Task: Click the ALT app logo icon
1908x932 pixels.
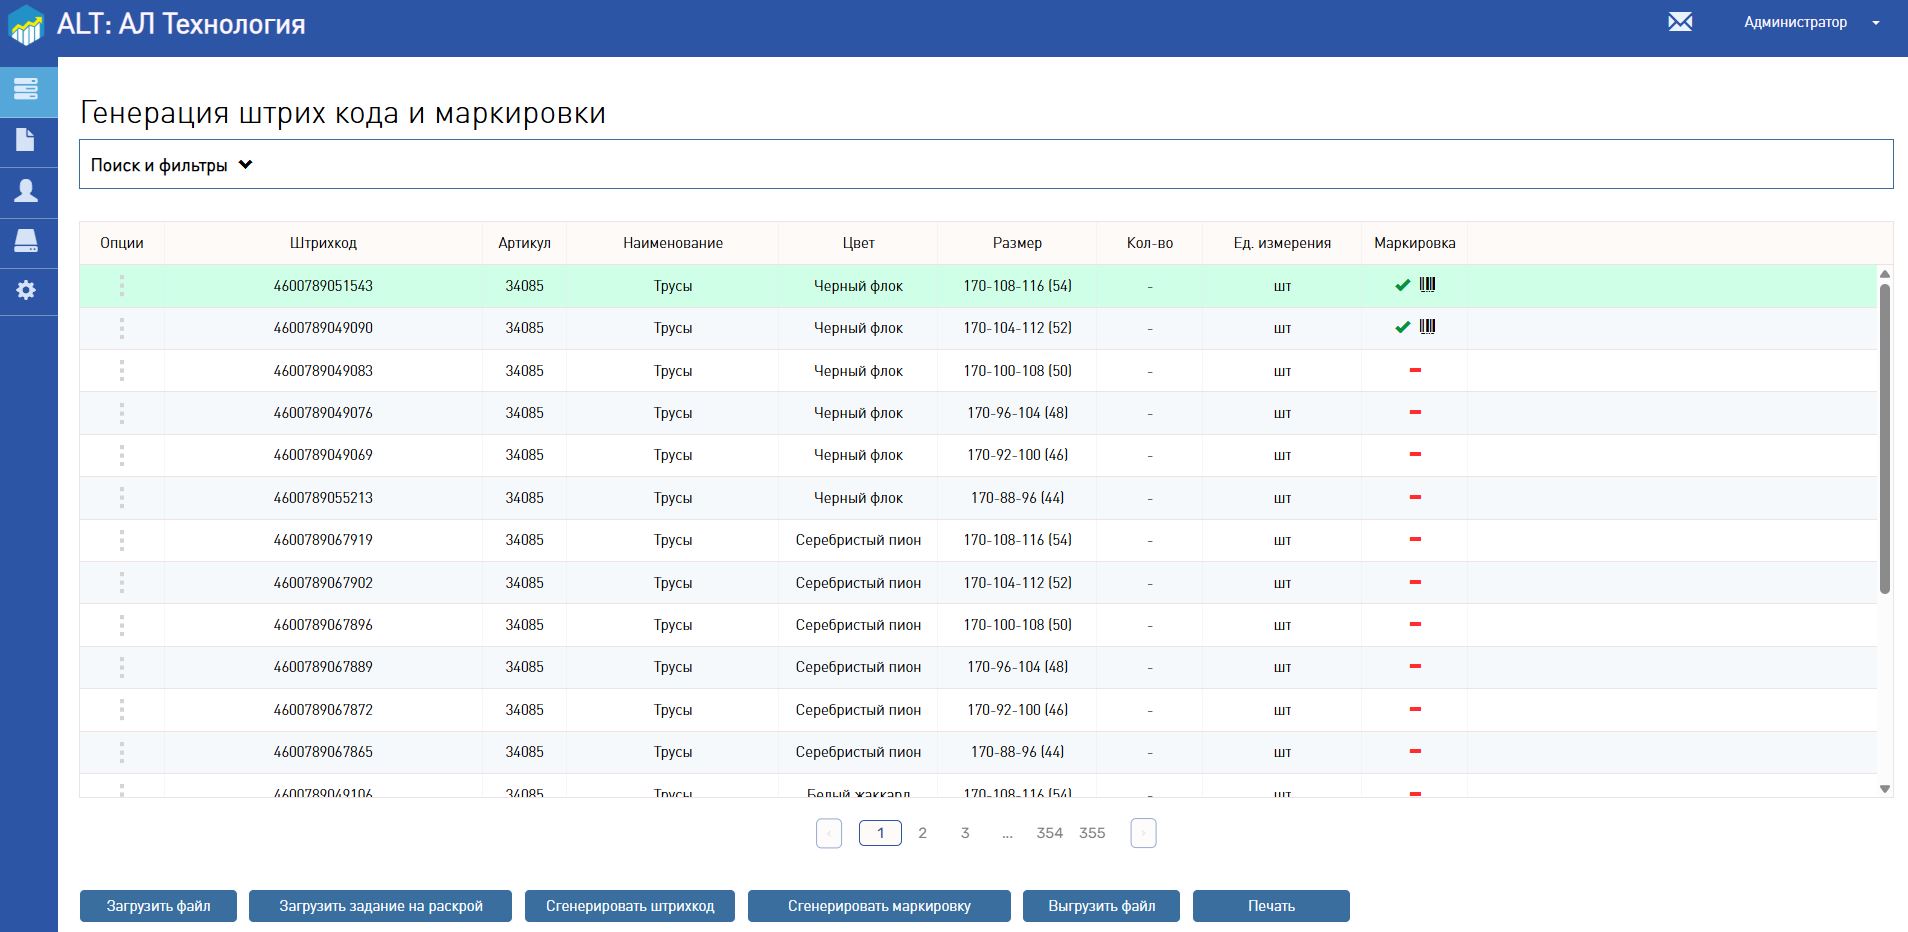Action: point(26,25)
